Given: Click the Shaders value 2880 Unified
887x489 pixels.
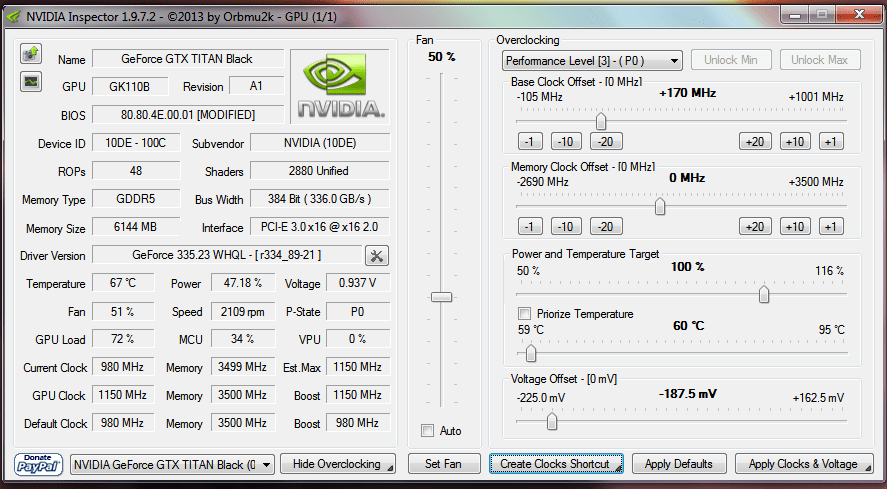Looking at the screenshot, I should click(x=320, y=171).
